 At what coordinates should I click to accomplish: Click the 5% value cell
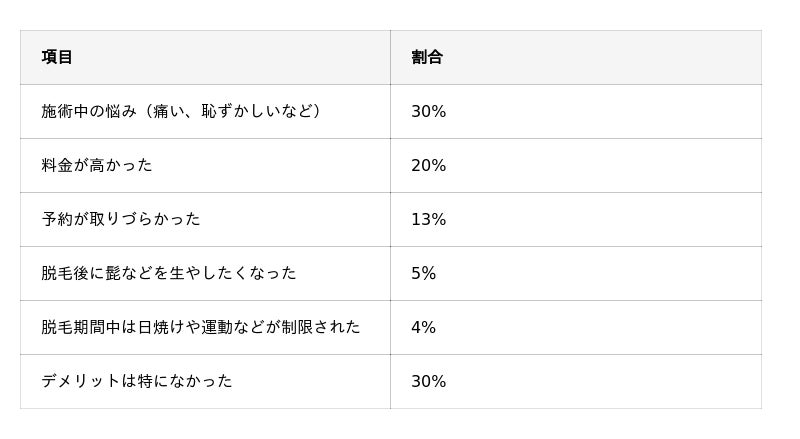tap(423, 273)
